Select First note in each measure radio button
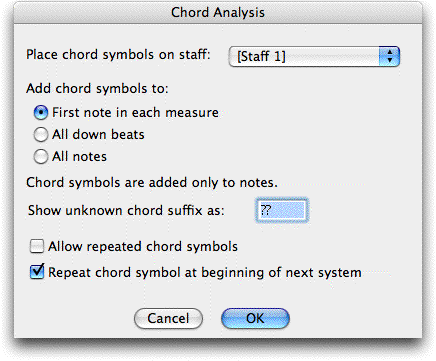This screenshot has width=436, height=361. click(x=41, y=113)
